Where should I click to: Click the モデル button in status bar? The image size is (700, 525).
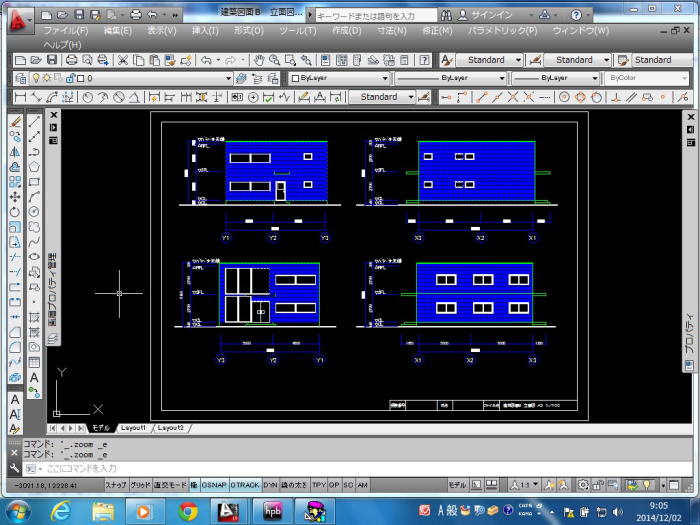tap(457, 485)
